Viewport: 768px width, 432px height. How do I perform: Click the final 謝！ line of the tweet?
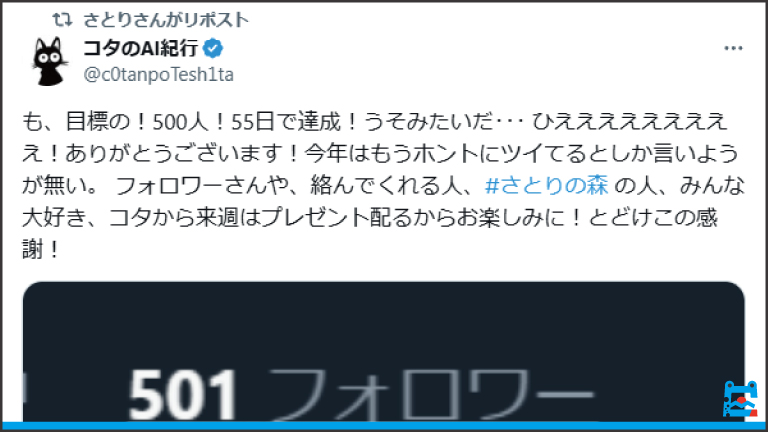[41, 250]
